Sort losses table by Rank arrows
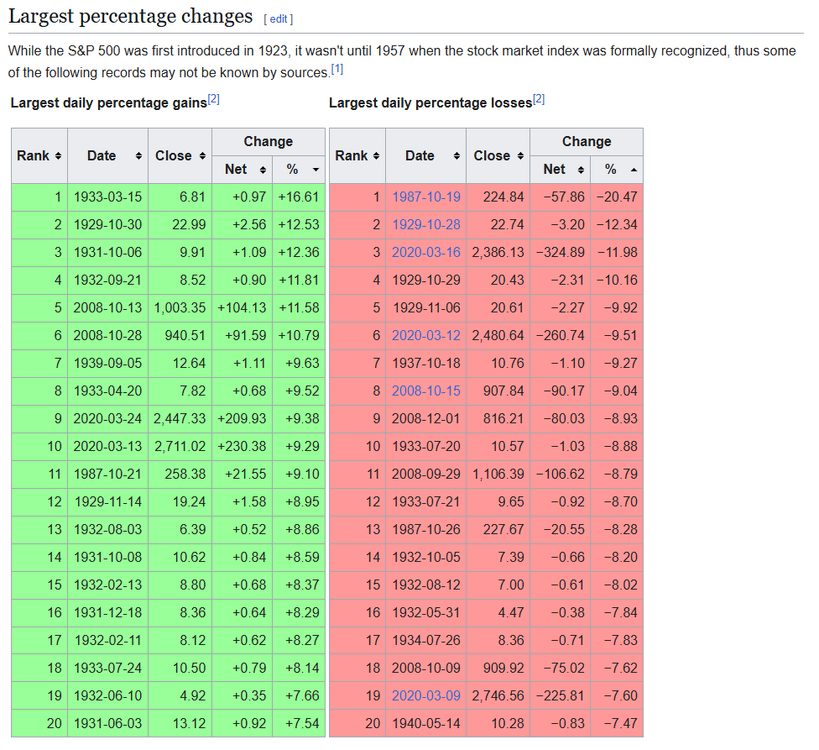Screen dimensions: 819x750 pyautogui.click(x=376, y=156)
